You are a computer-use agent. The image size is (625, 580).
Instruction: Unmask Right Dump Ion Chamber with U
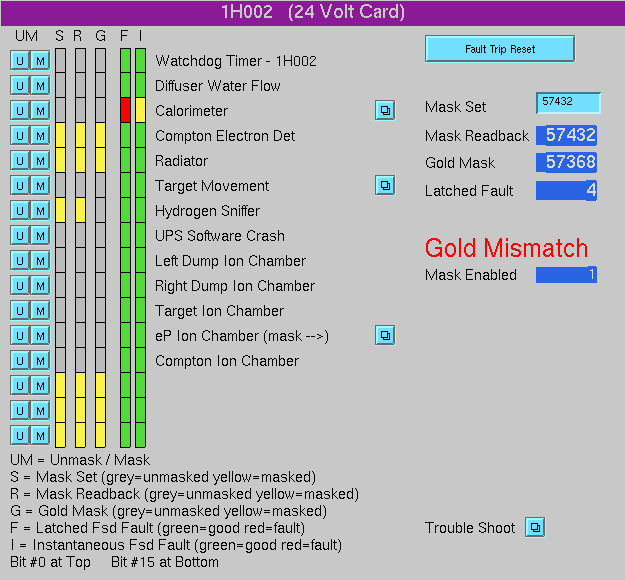[x=20, y=285]
